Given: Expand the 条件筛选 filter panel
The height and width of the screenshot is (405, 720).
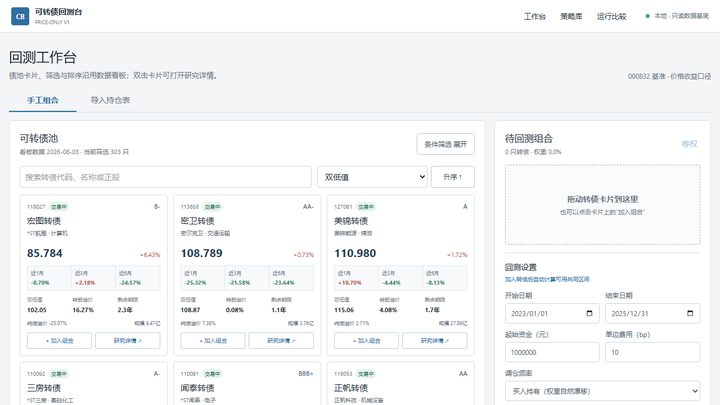Looking at the screenshot, I should coord(445,144).
